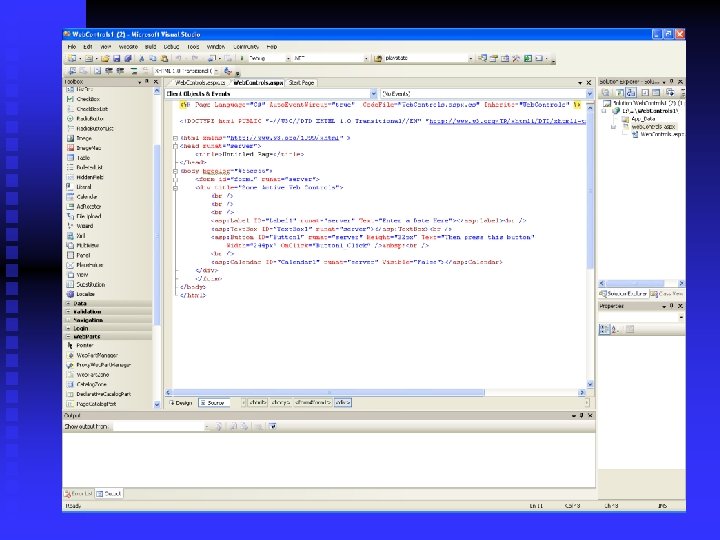
Task: Click the Show output from combo box
Action: click(159, 427)
